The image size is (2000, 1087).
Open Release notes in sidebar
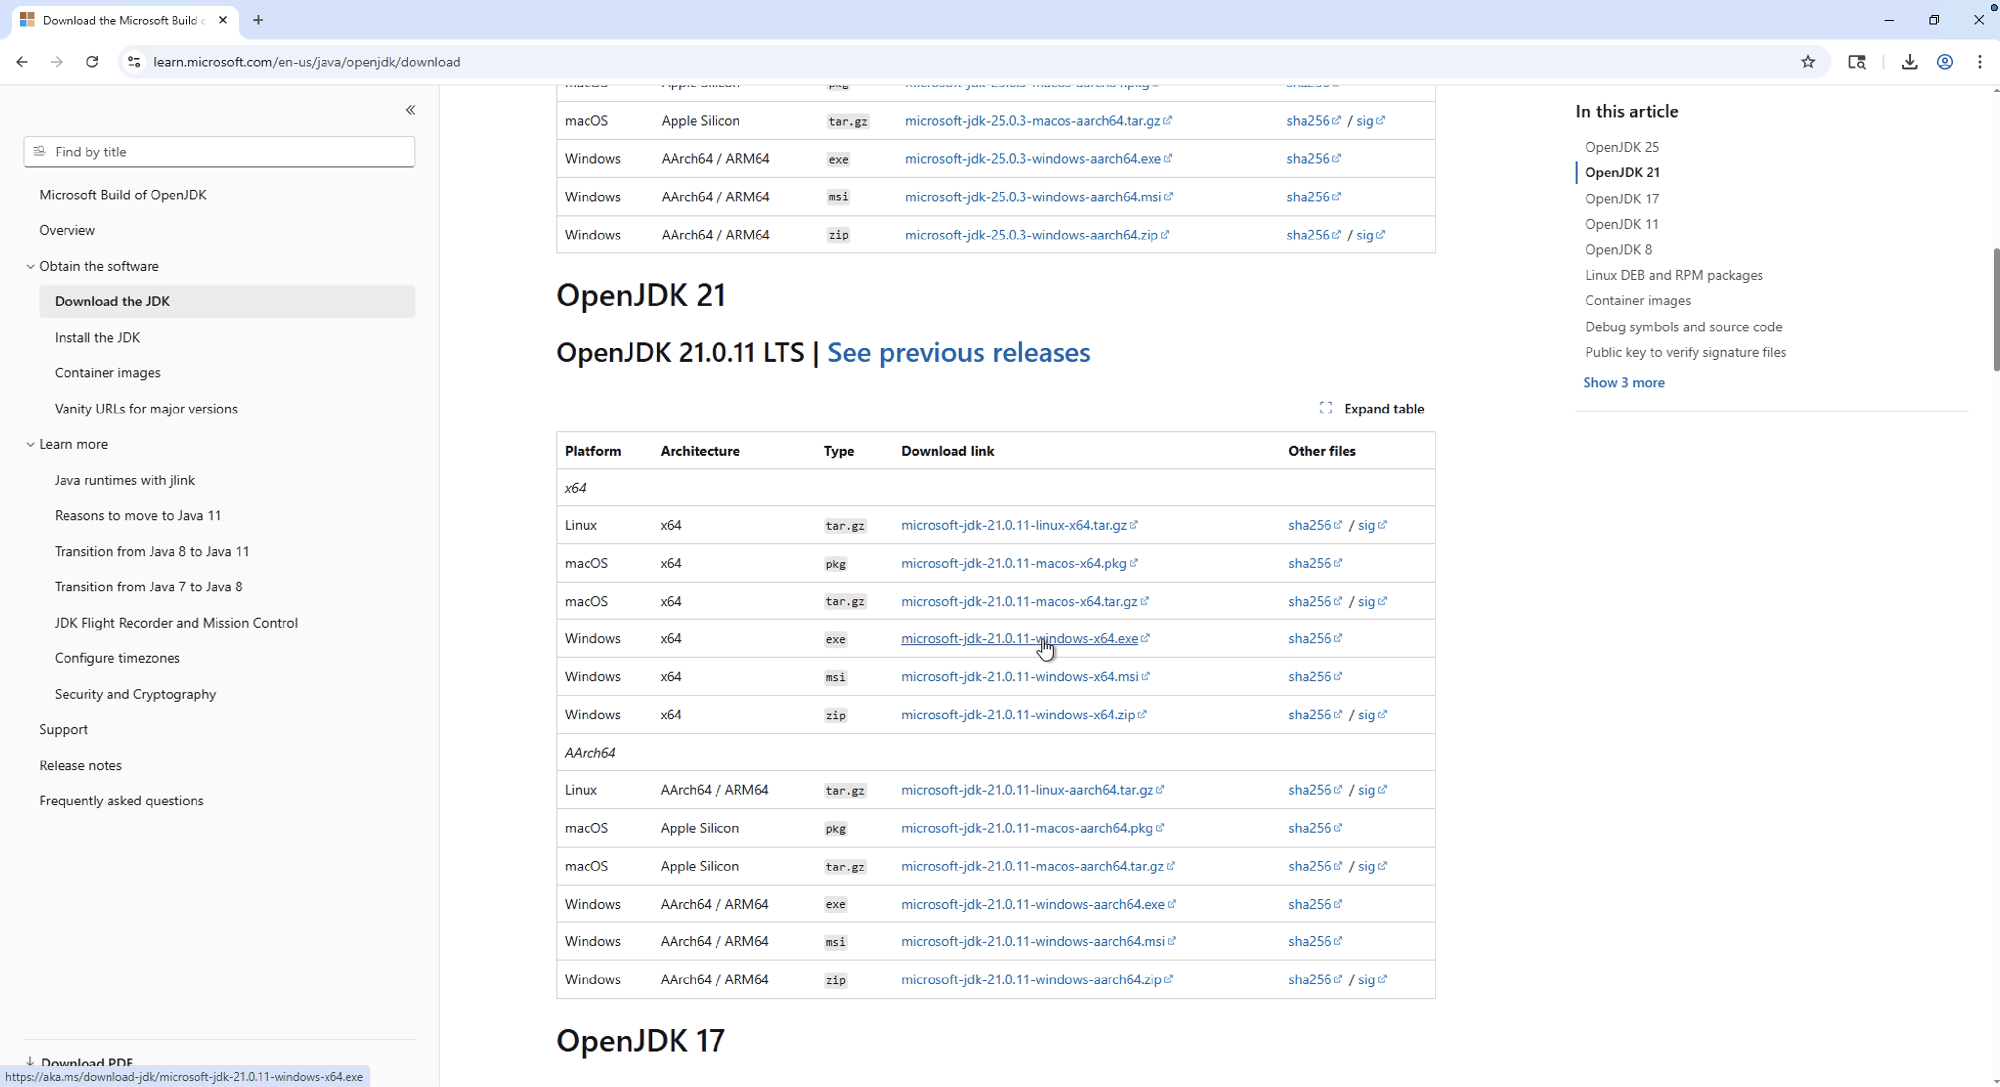click(x=80, y=766)
